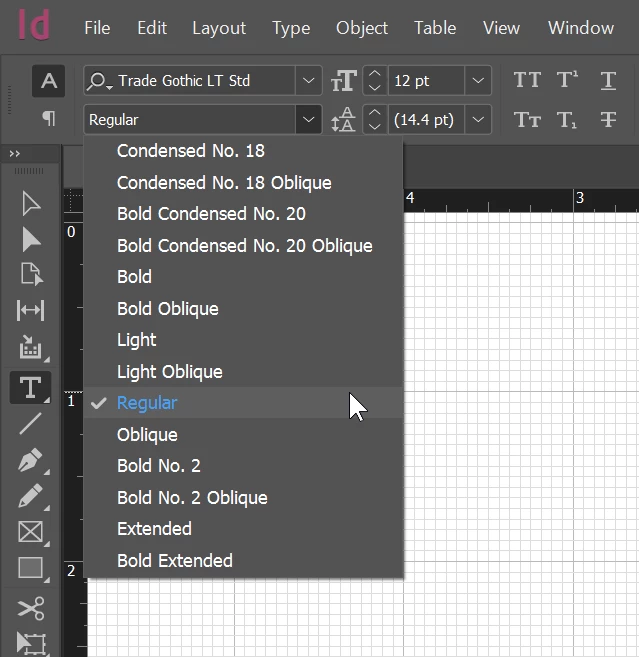Decrease font size with down stepper
This screenshot has width=639, height=657.
[x=375, y=88]
